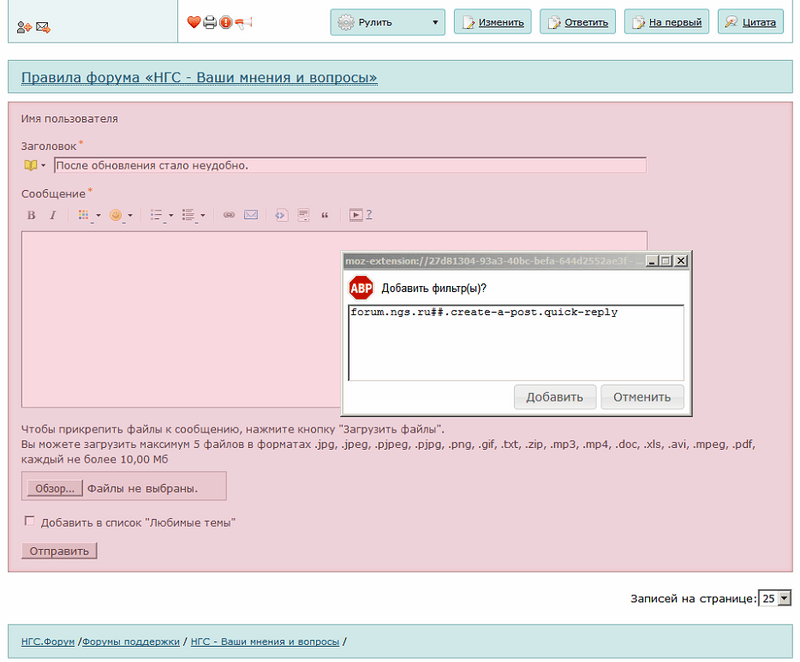The height and width of the screenshot is (662, 800).
Task: Click the insert email envelope icon
Action: pos(251,215)
